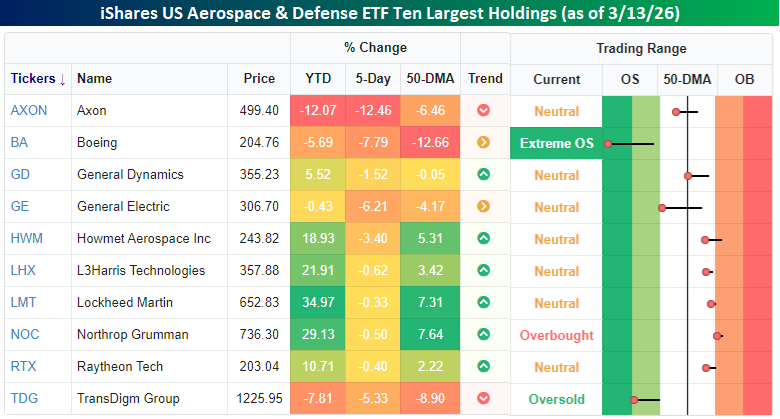Screen dimensions: 780x419
Task: Click the uptrend icon for Northrop Grumman
Action: point(484,335)
